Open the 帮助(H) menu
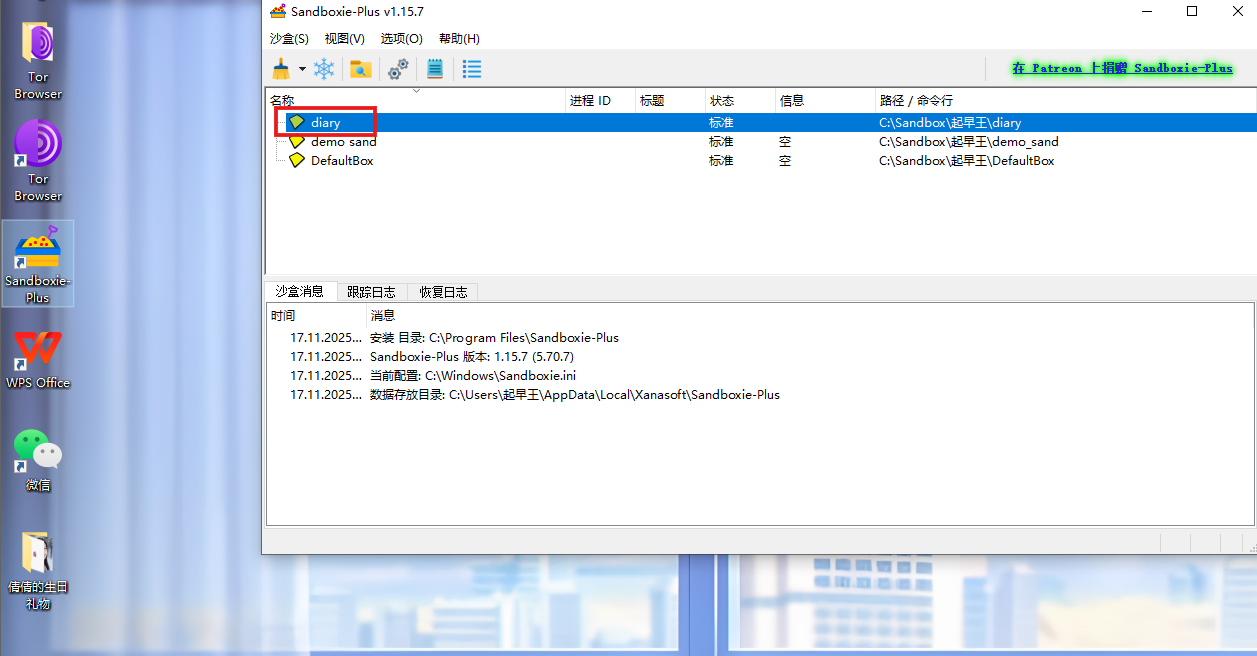The width and height of the screenshot is (1257, 656). pyautogui.click(x=459, y=38)
